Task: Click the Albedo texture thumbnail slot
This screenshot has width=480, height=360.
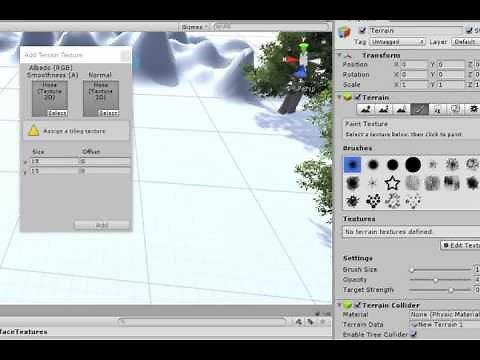Action: pos(50,98)
